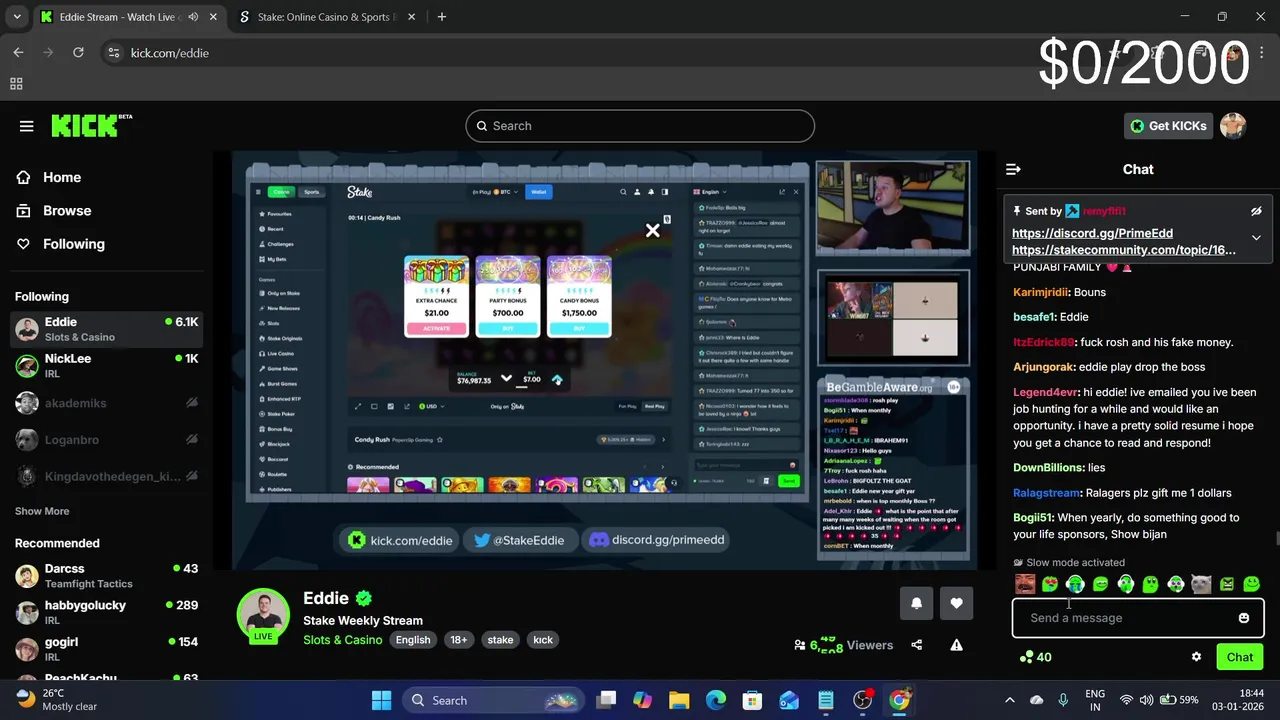This screenshot has width=1280, height=720.
Task: Open a new browser tab
Action: click(442, 17)
